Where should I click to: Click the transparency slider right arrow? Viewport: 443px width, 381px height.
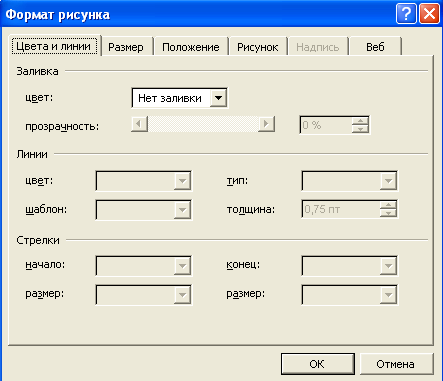[x=266, y=124]
